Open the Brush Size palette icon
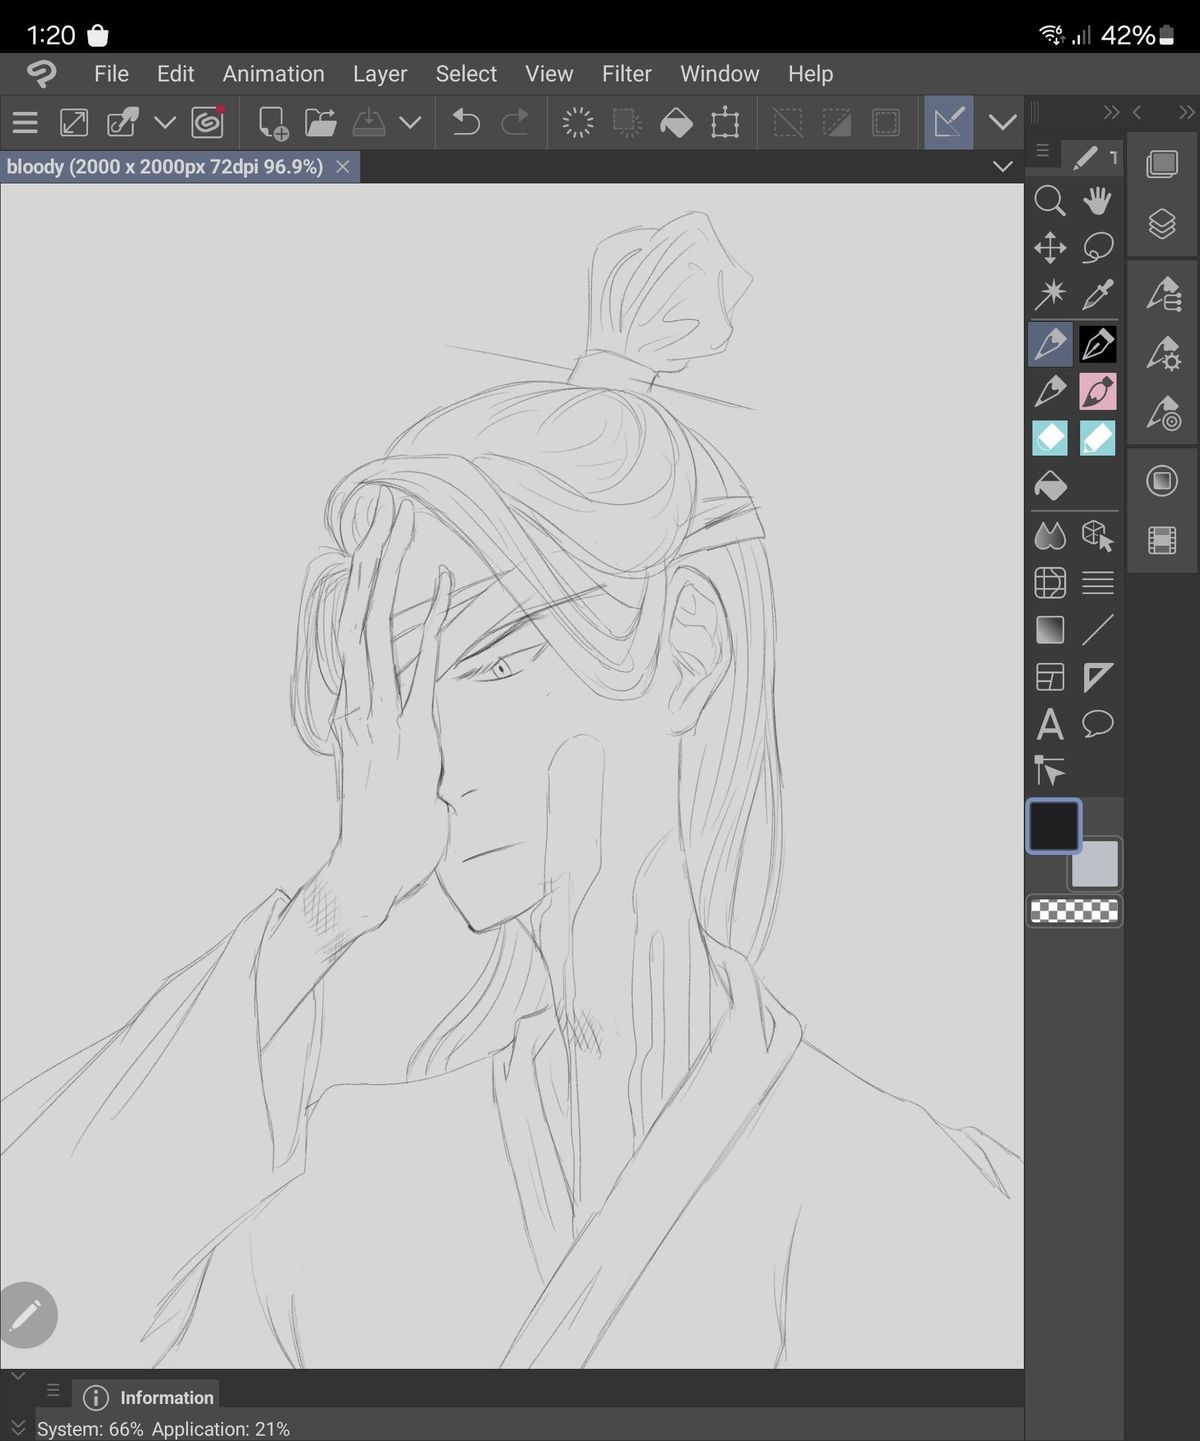This screenshot has height=1441, width=1200. click(x=1164, y=412)
